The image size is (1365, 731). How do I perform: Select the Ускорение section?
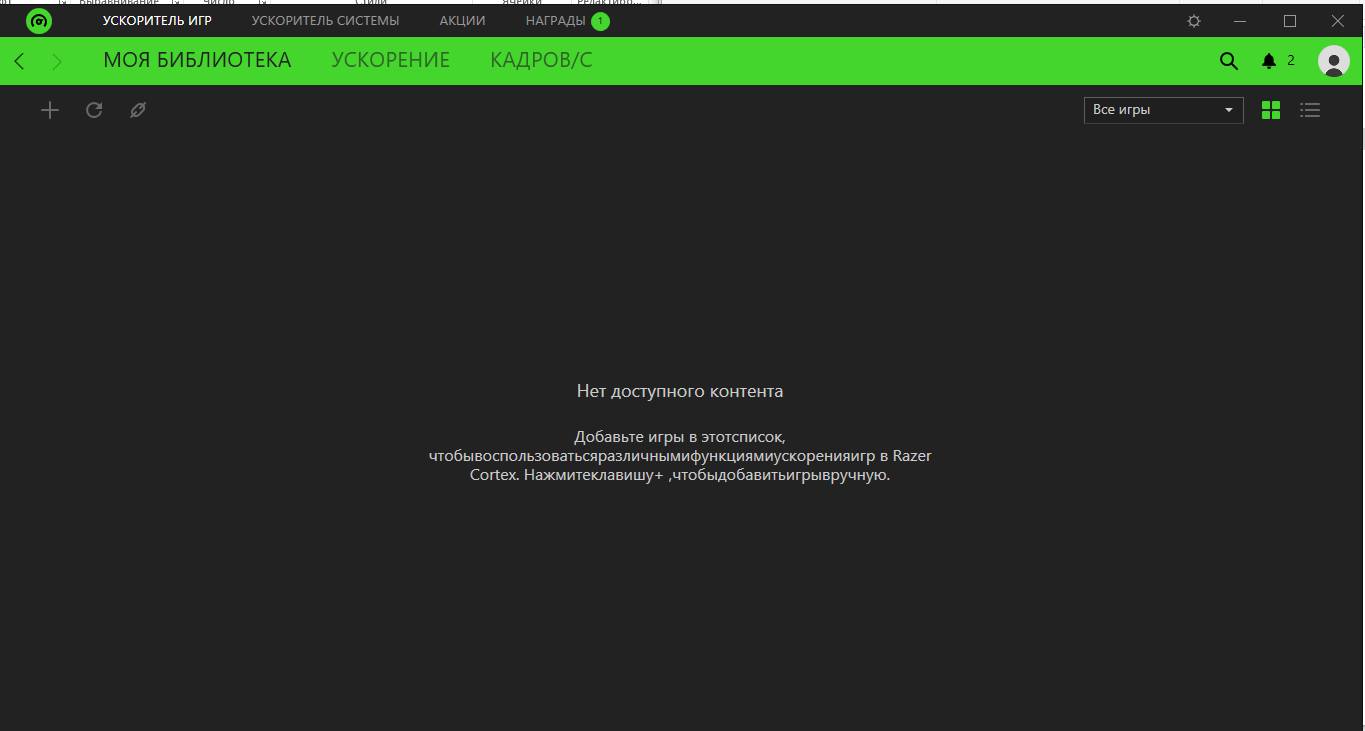pos(391,61)
